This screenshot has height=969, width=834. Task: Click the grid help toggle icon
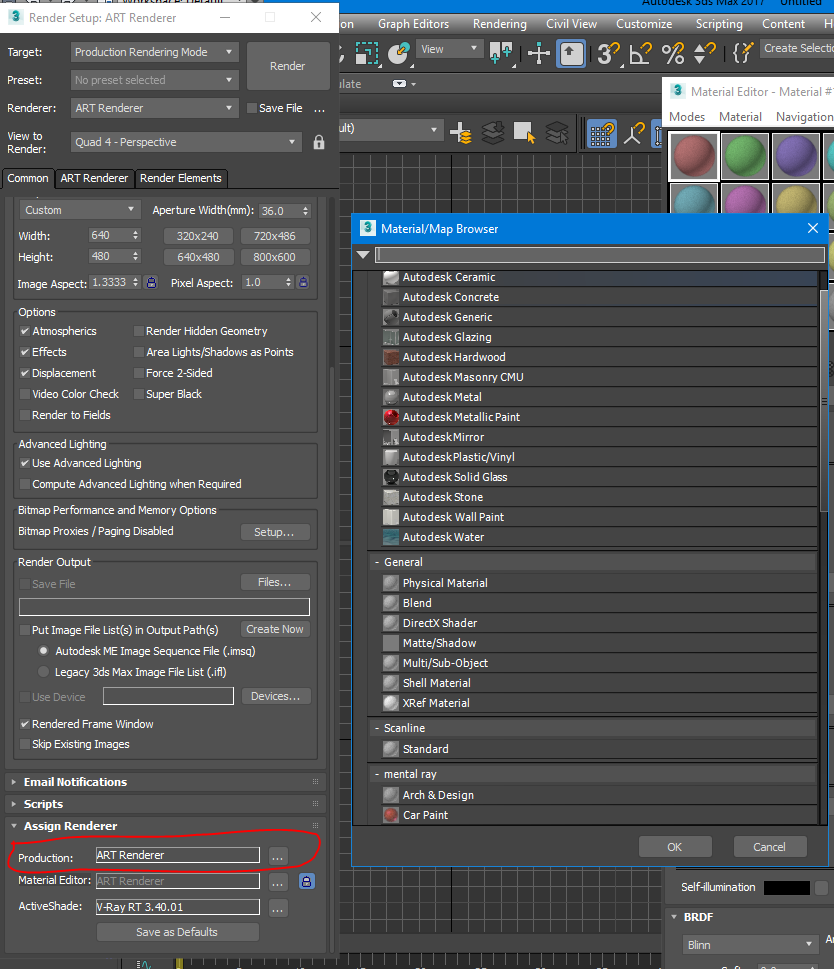pyautogui.click(x=601, y=133)
